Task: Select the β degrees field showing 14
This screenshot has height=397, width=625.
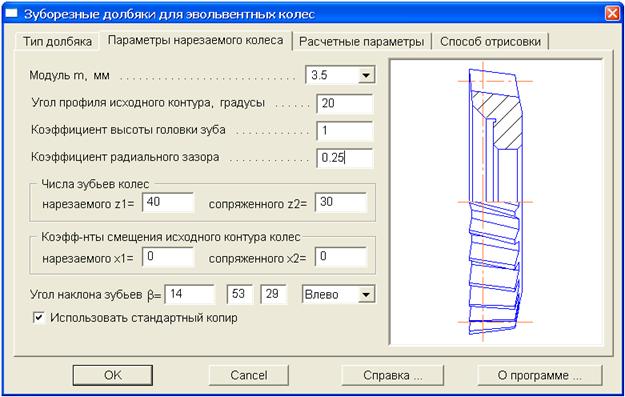Action: click(190, 294)
